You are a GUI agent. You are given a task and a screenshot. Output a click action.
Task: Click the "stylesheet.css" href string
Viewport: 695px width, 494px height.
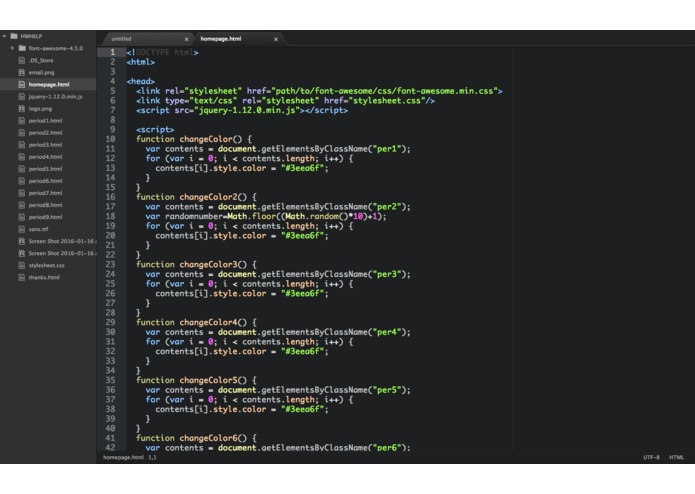click(387, 101)
